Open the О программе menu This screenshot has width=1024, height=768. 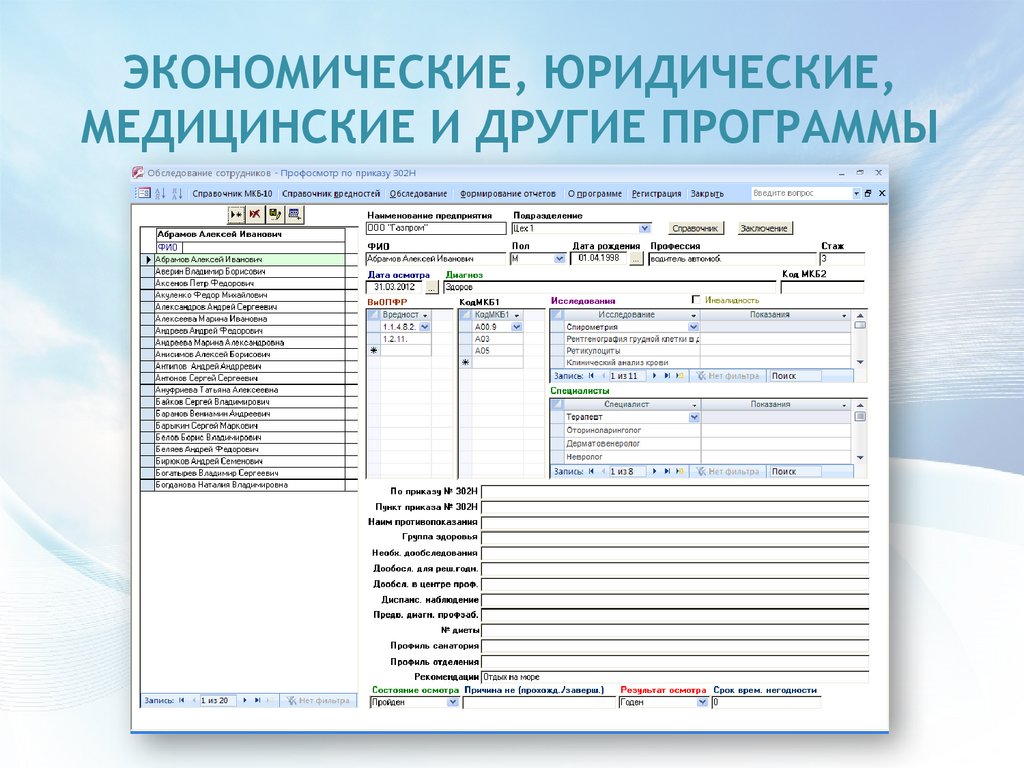pos(594,194)
